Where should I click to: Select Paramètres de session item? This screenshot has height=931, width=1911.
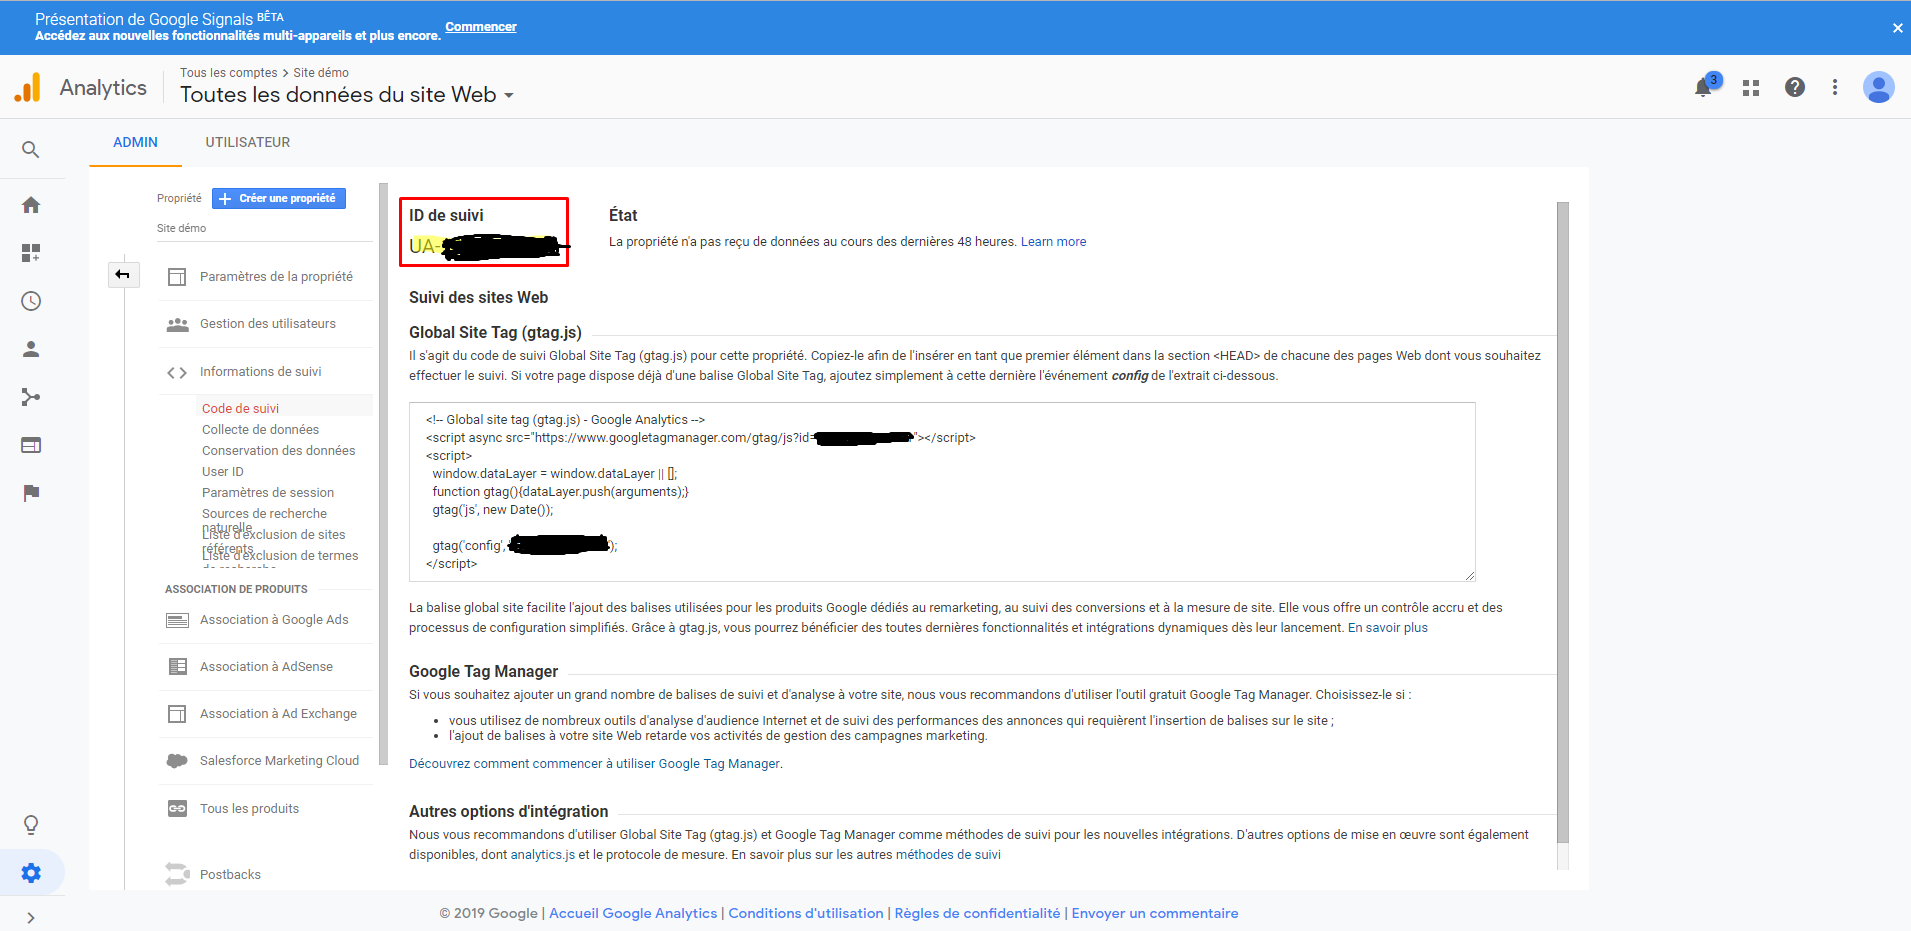[268, 493]
